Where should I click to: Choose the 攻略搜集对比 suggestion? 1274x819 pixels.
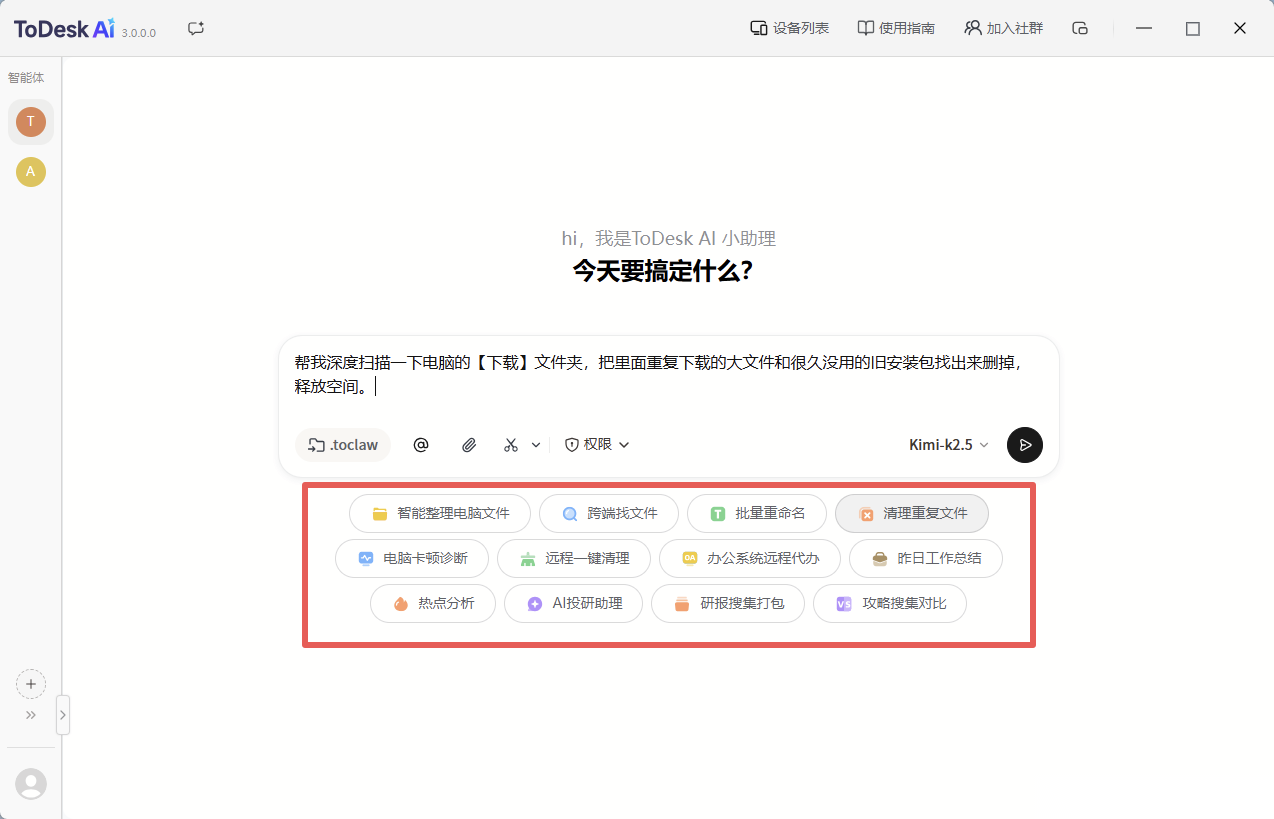[890, 603]
